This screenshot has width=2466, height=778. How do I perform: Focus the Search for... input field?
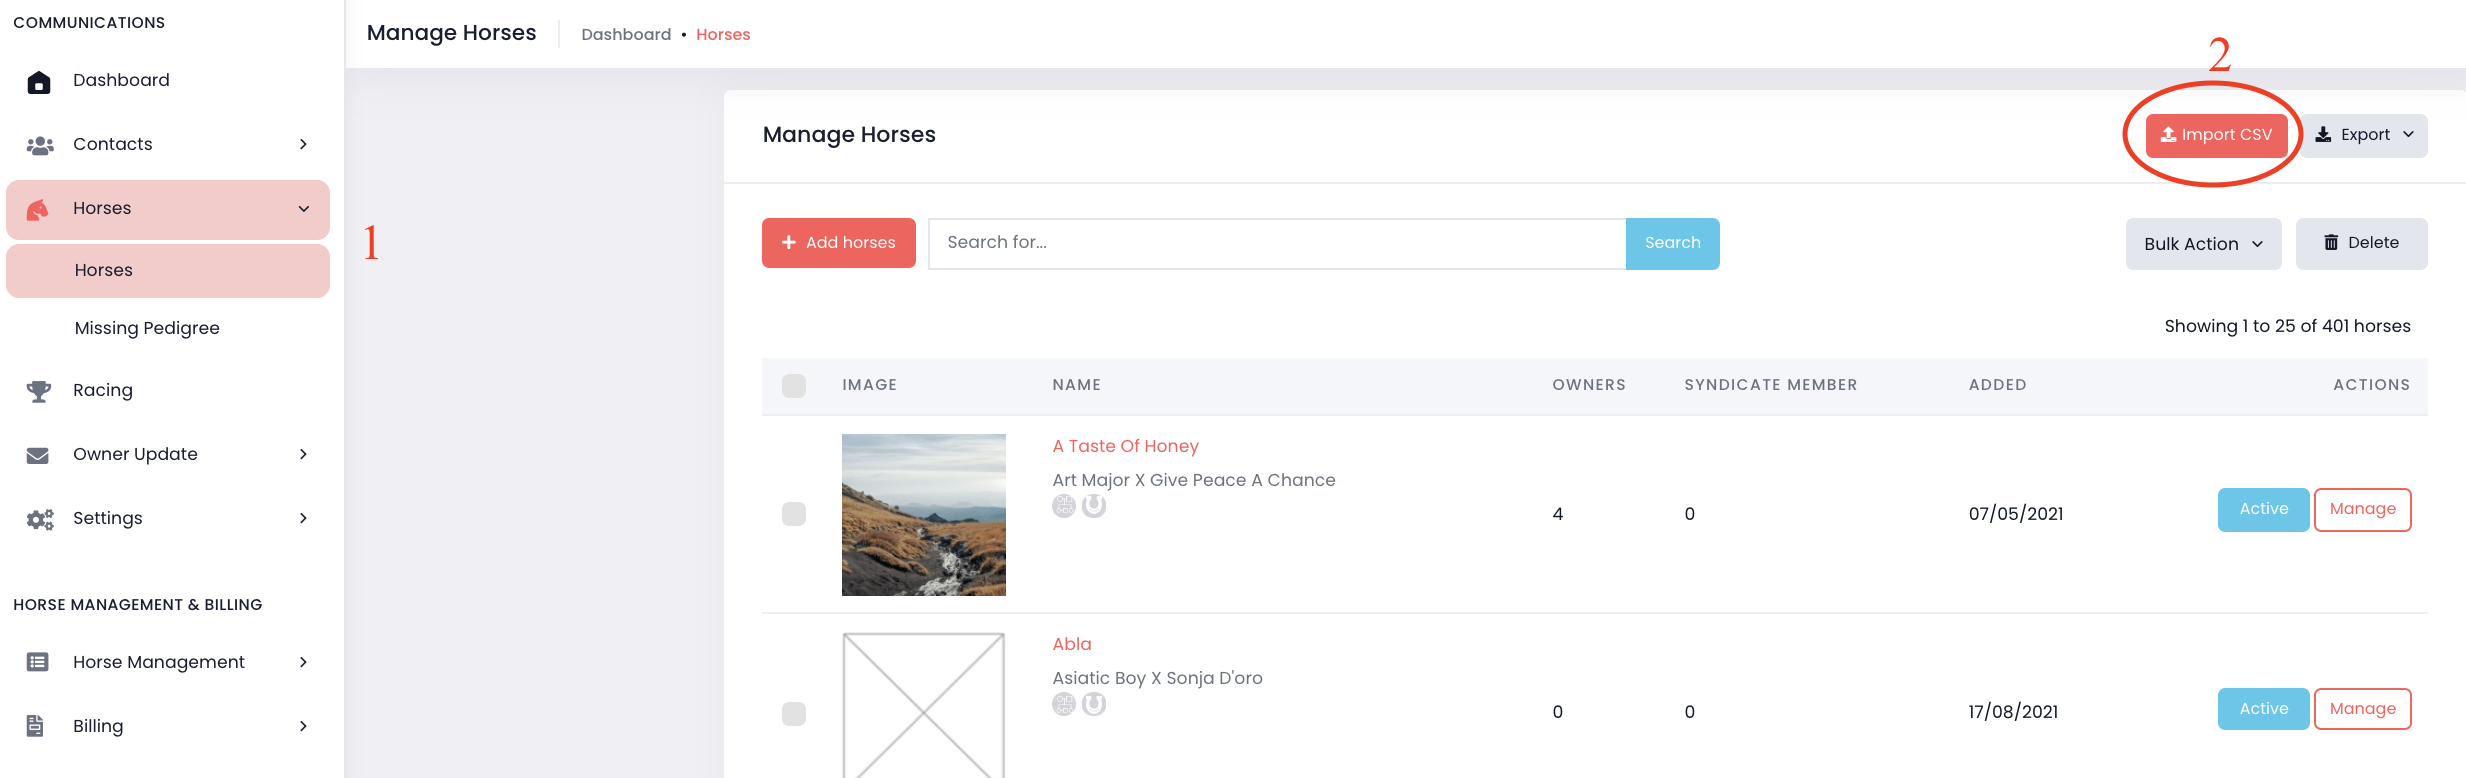(1276, 243)
